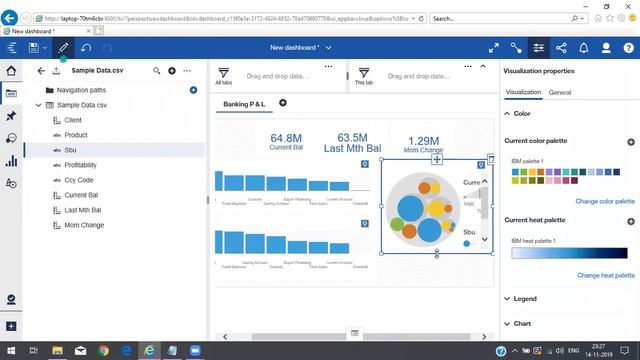Screen dimensions: 640x360
Task: Open more options for the data source
Action: pyautogui.click(x=187, y=71)
